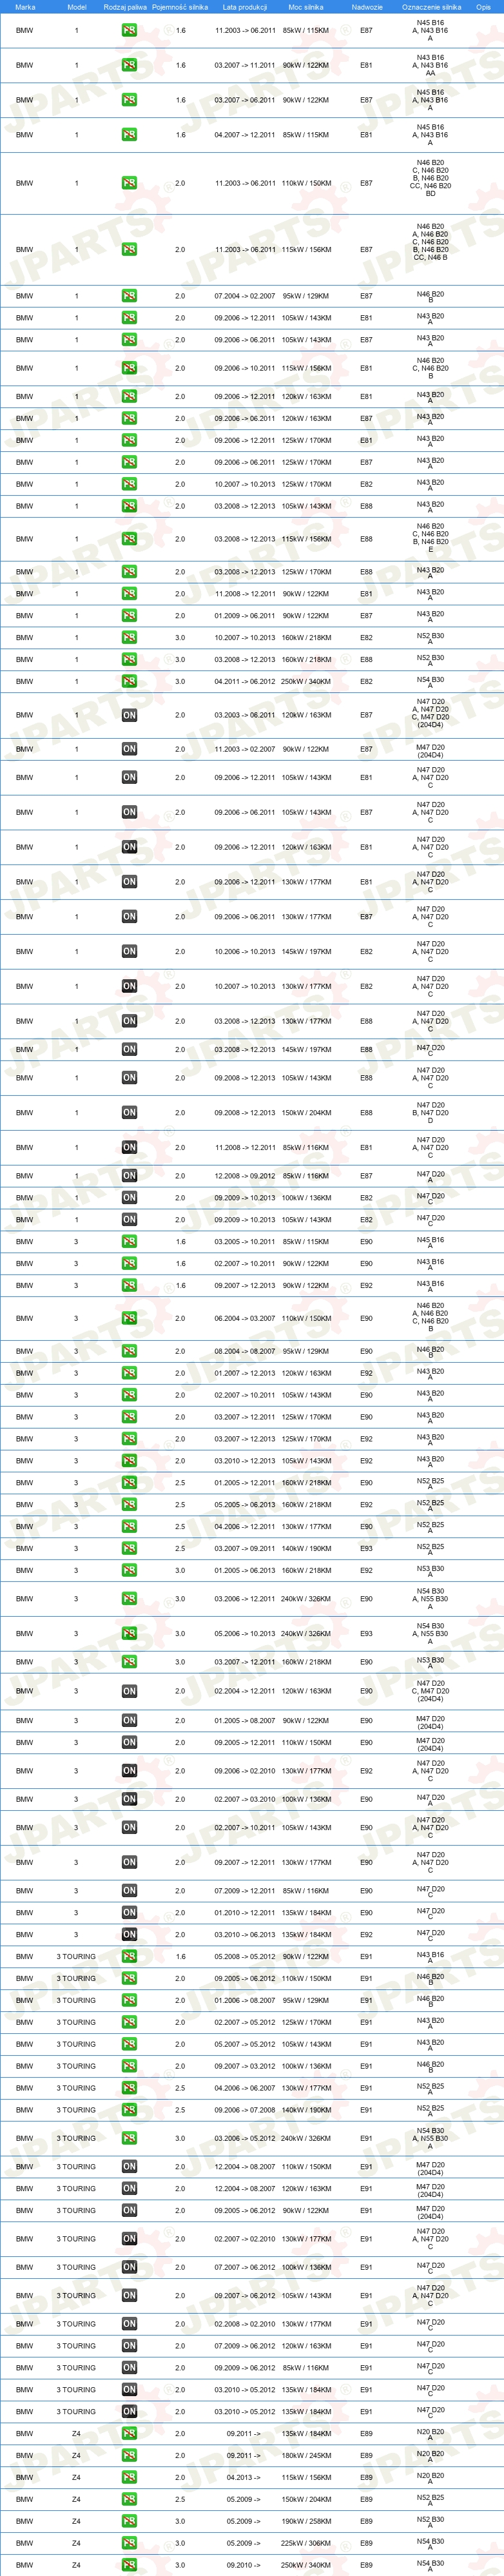
Task: Select the date range 03.2005 -> 10.2011
Action: [x=245, y=1242]
